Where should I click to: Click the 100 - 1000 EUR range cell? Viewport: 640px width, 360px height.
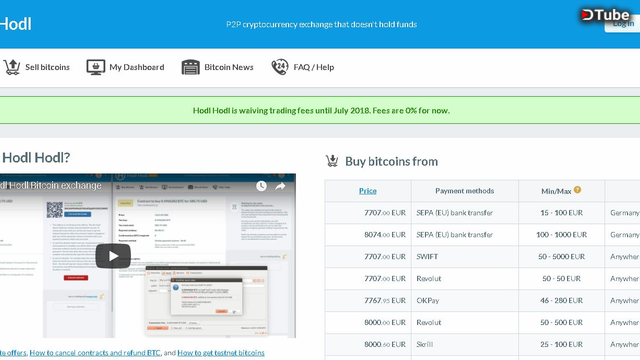point(562,235)
